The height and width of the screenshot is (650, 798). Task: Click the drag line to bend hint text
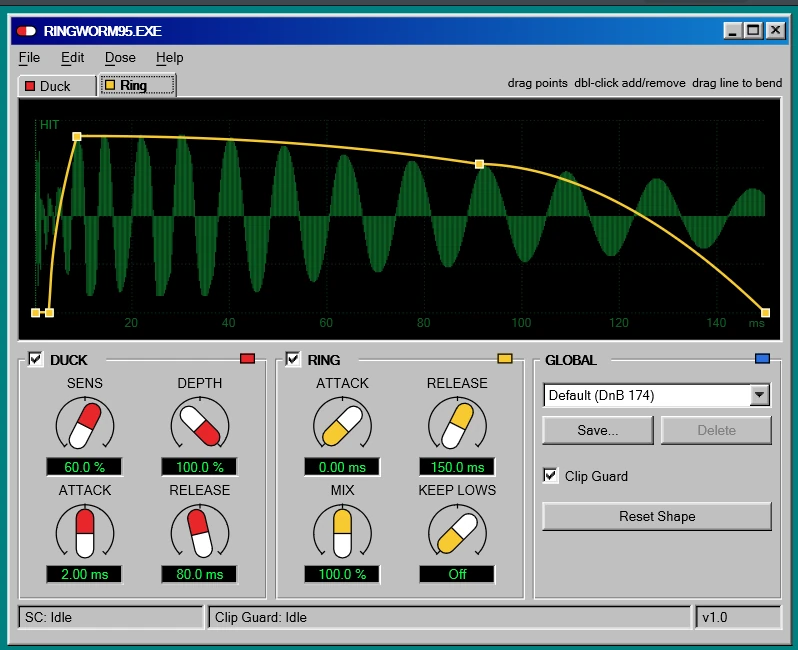pyautogui.click(x=737, y=83)
